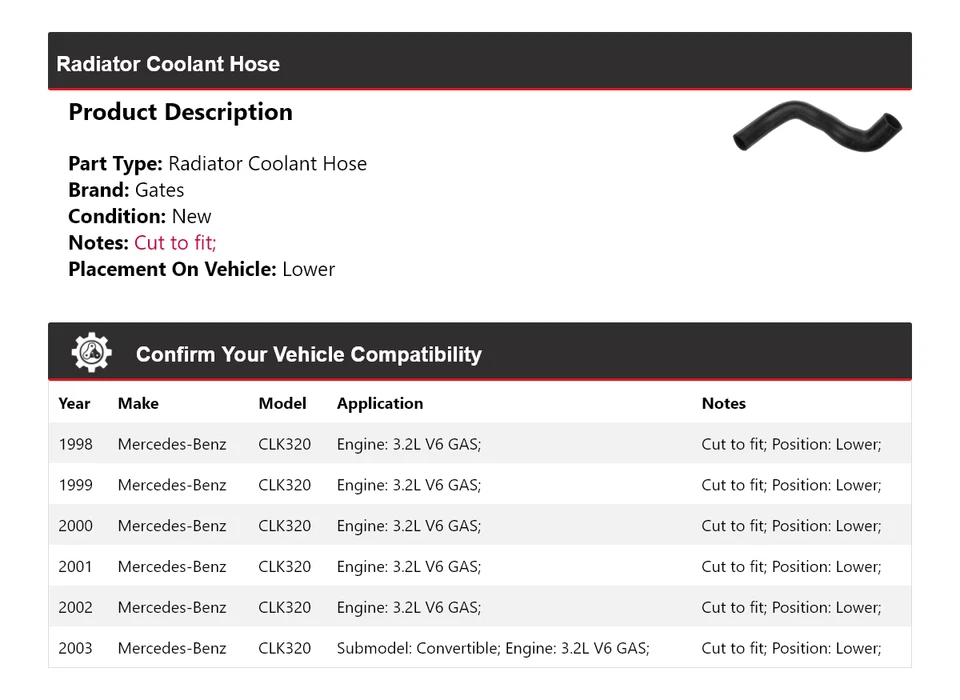Click the gear compatibility icon
The image size is (960, 700).
91,353
